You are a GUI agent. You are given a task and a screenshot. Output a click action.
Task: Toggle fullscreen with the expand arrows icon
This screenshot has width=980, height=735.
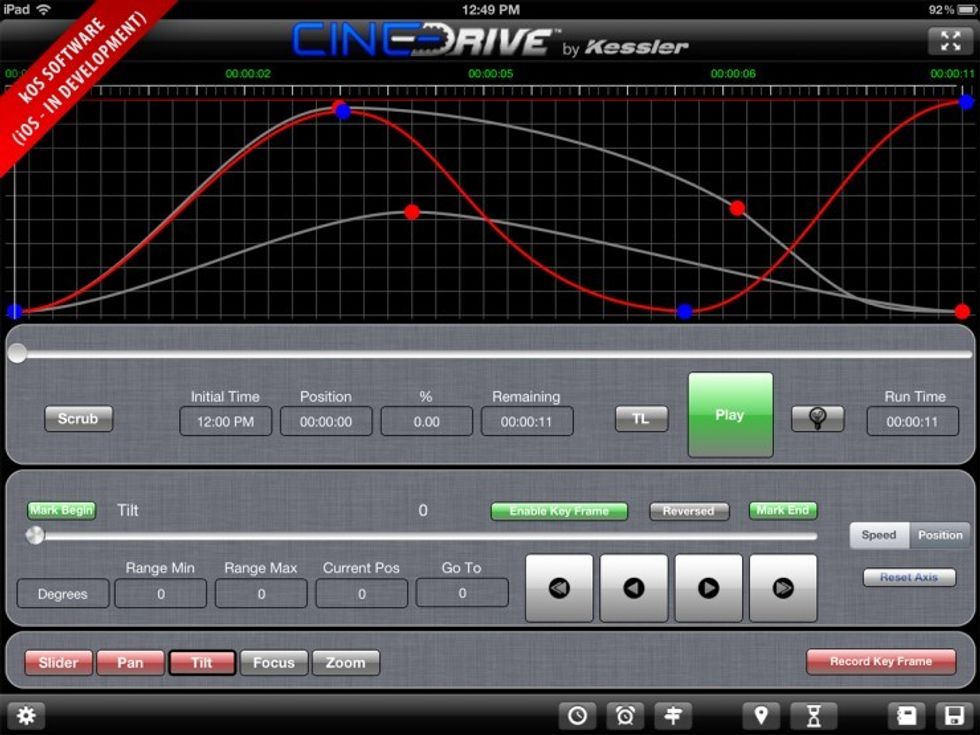(x=951, y=41)
